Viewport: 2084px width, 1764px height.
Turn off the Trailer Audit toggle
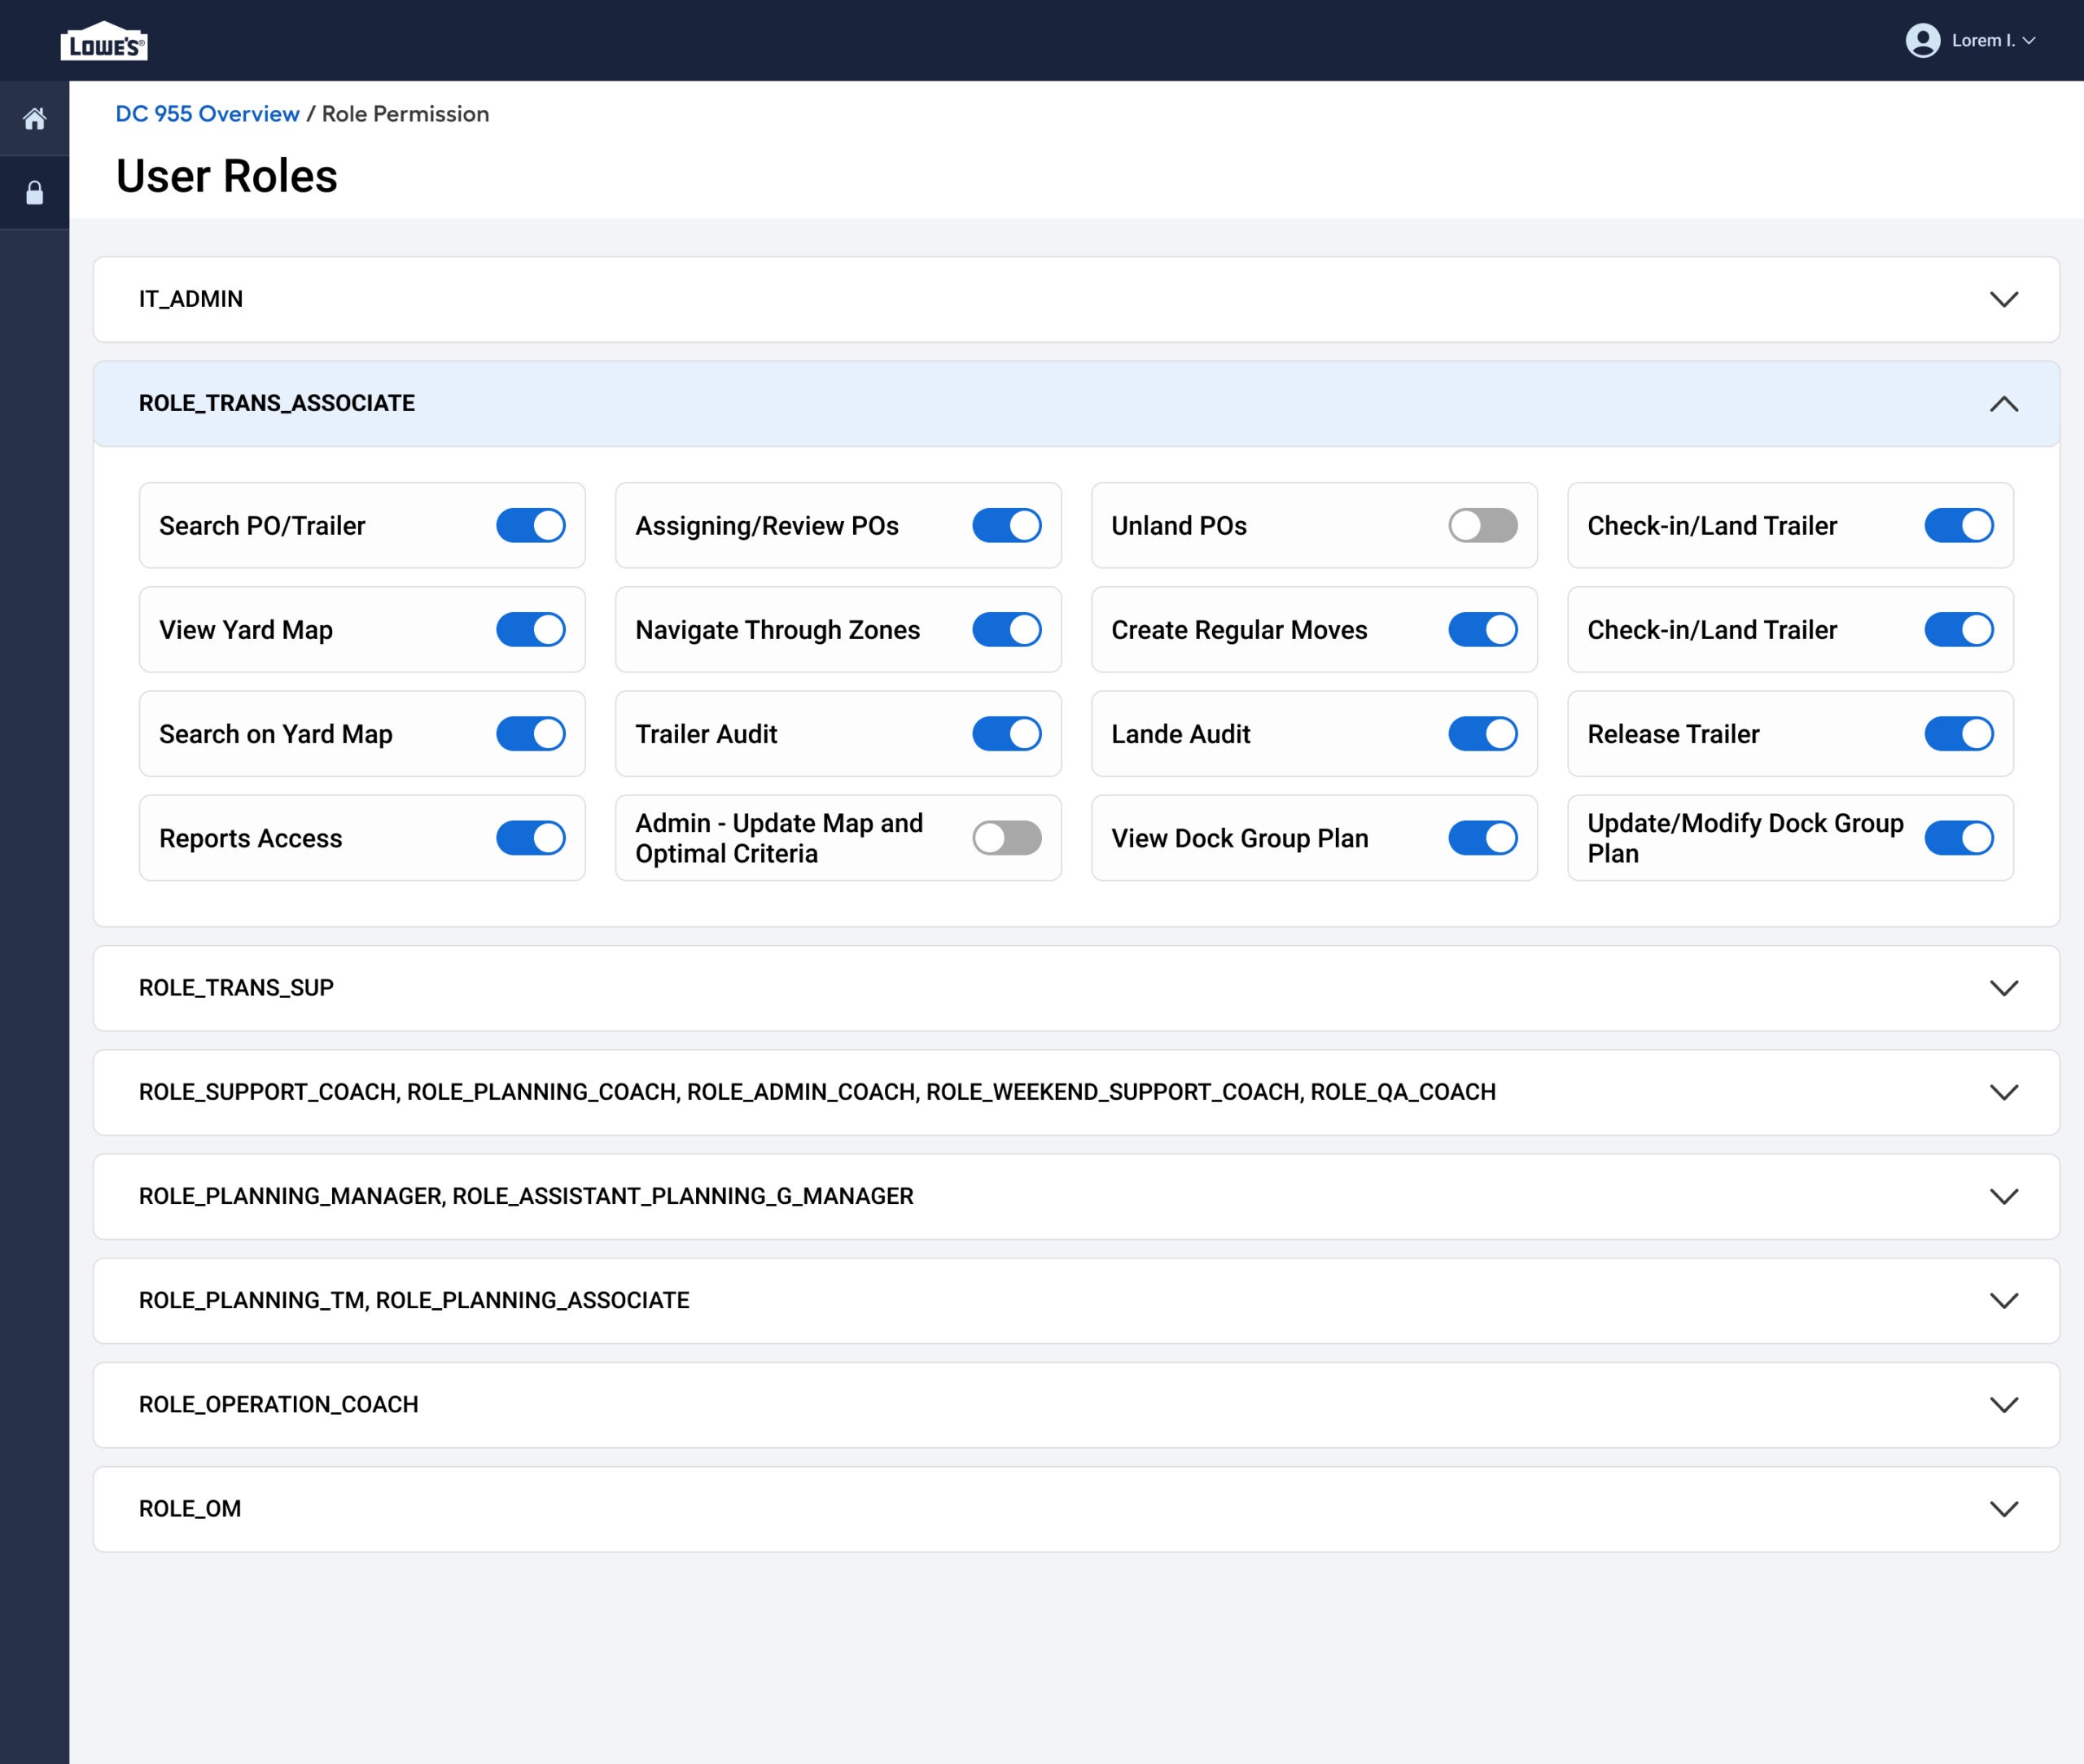click(x=1006, y=733)
